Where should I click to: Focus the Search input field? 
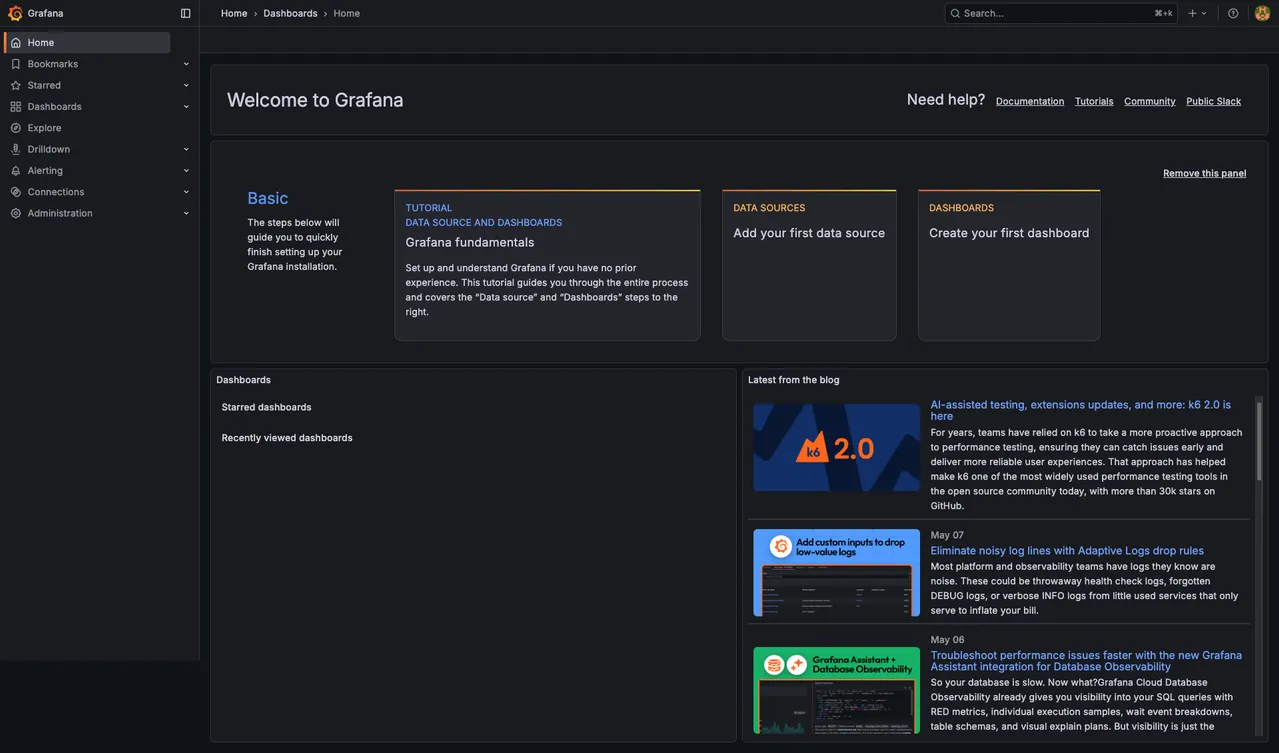(1061, 13)
